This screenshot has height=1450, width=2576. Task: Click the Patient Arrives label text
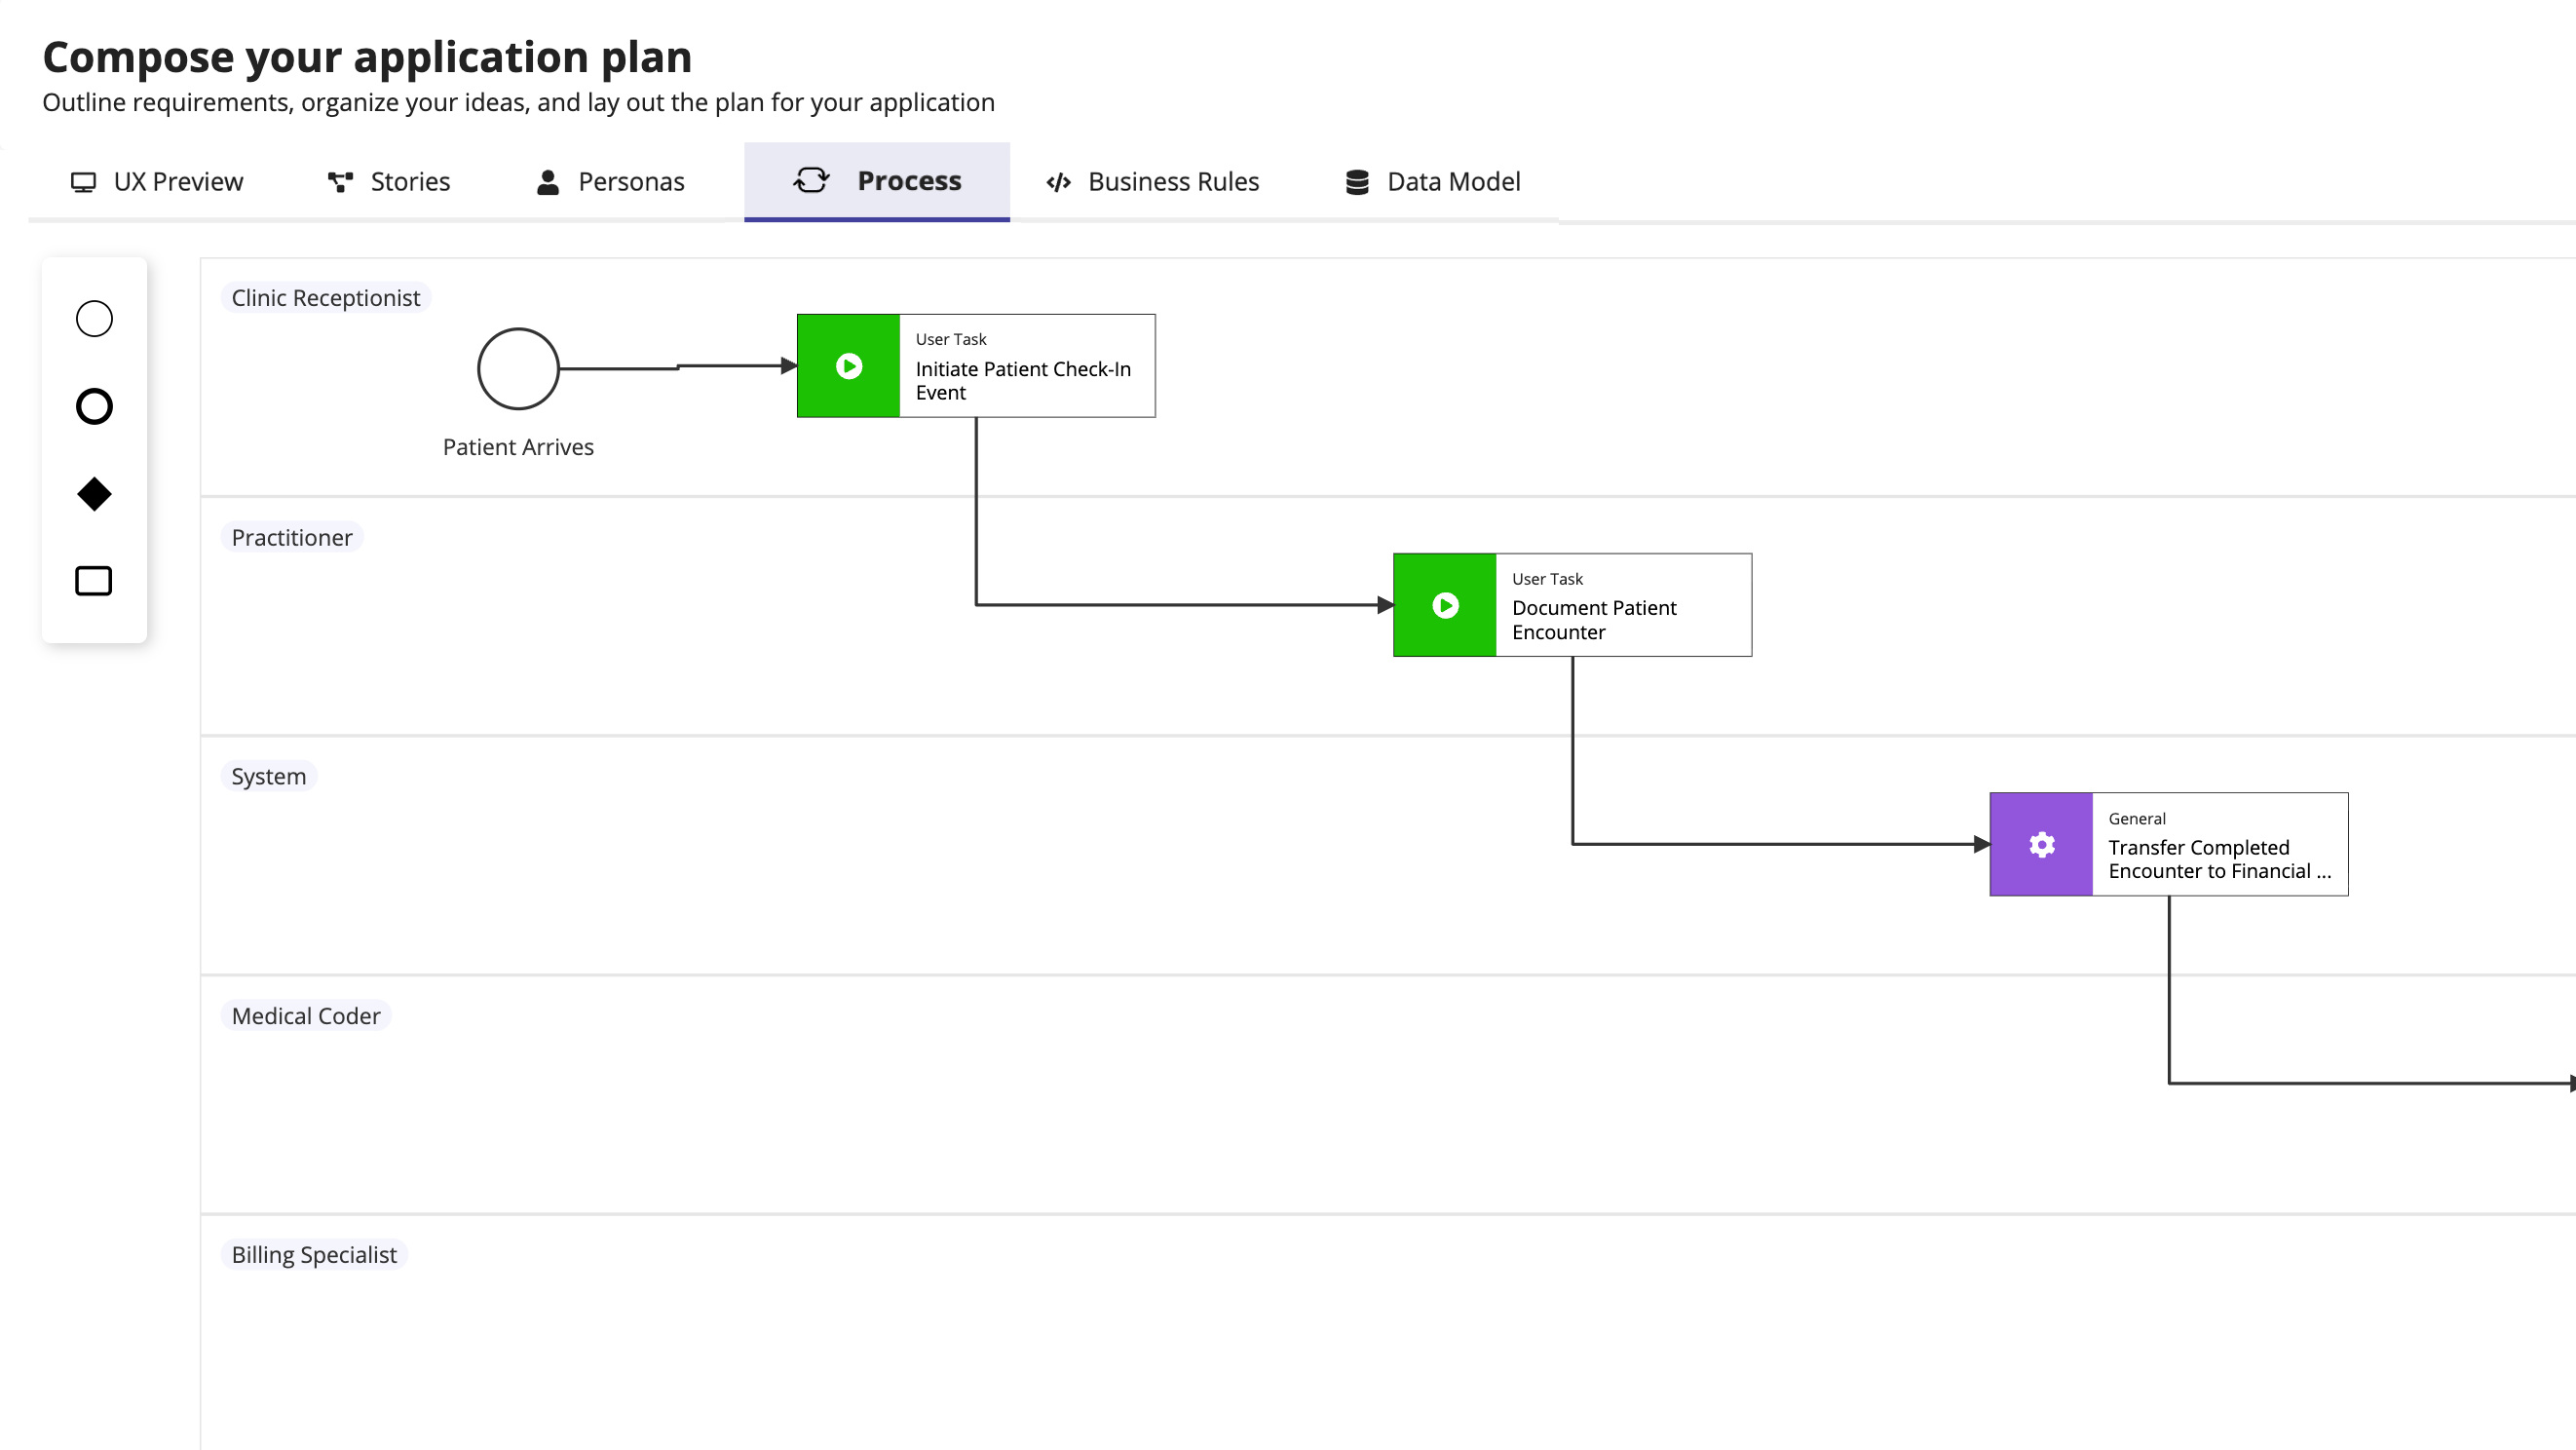click(x=518, y=447)
